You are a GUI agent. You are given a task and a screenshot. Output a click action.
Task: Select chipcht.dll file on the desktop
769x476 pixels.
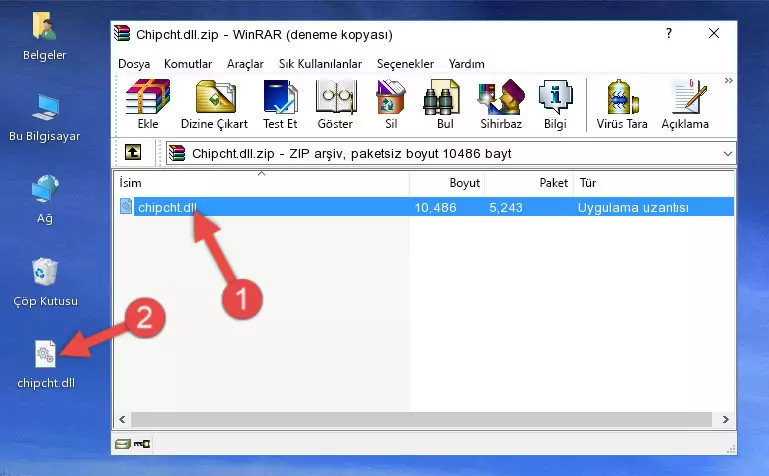point(46,365)
